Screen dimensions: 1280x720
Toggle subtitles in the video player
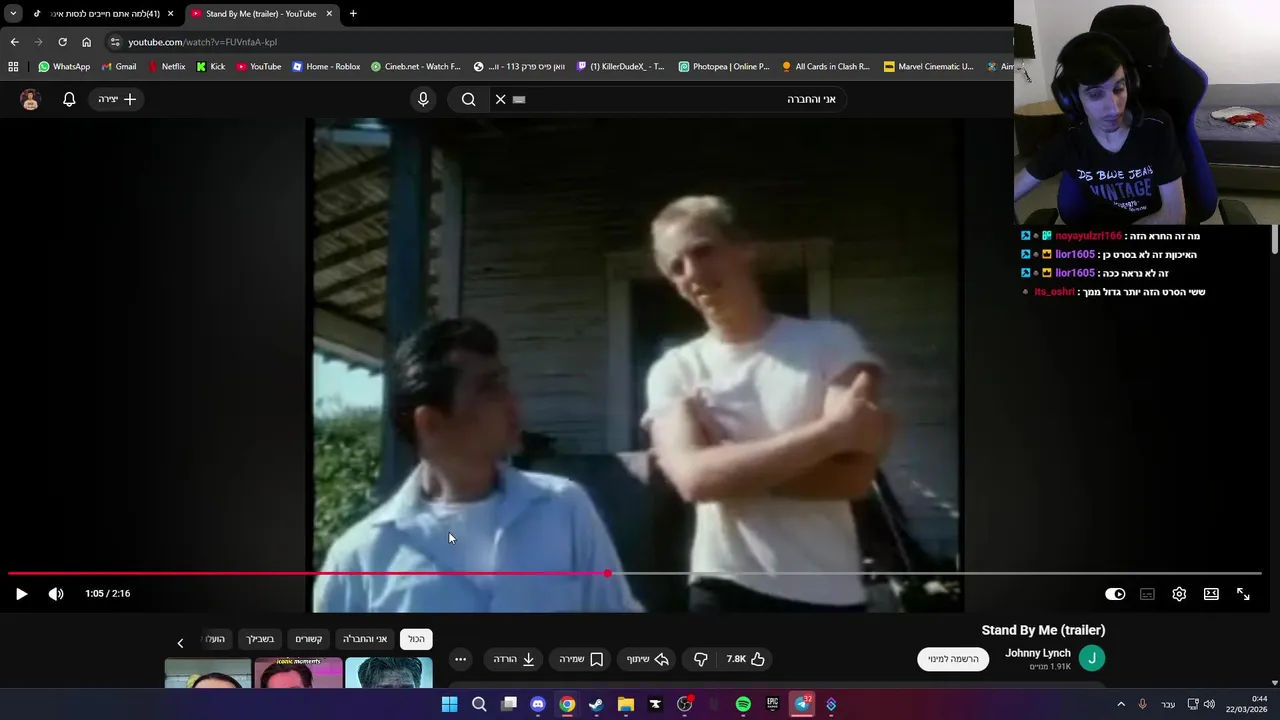click(1147, 594)
